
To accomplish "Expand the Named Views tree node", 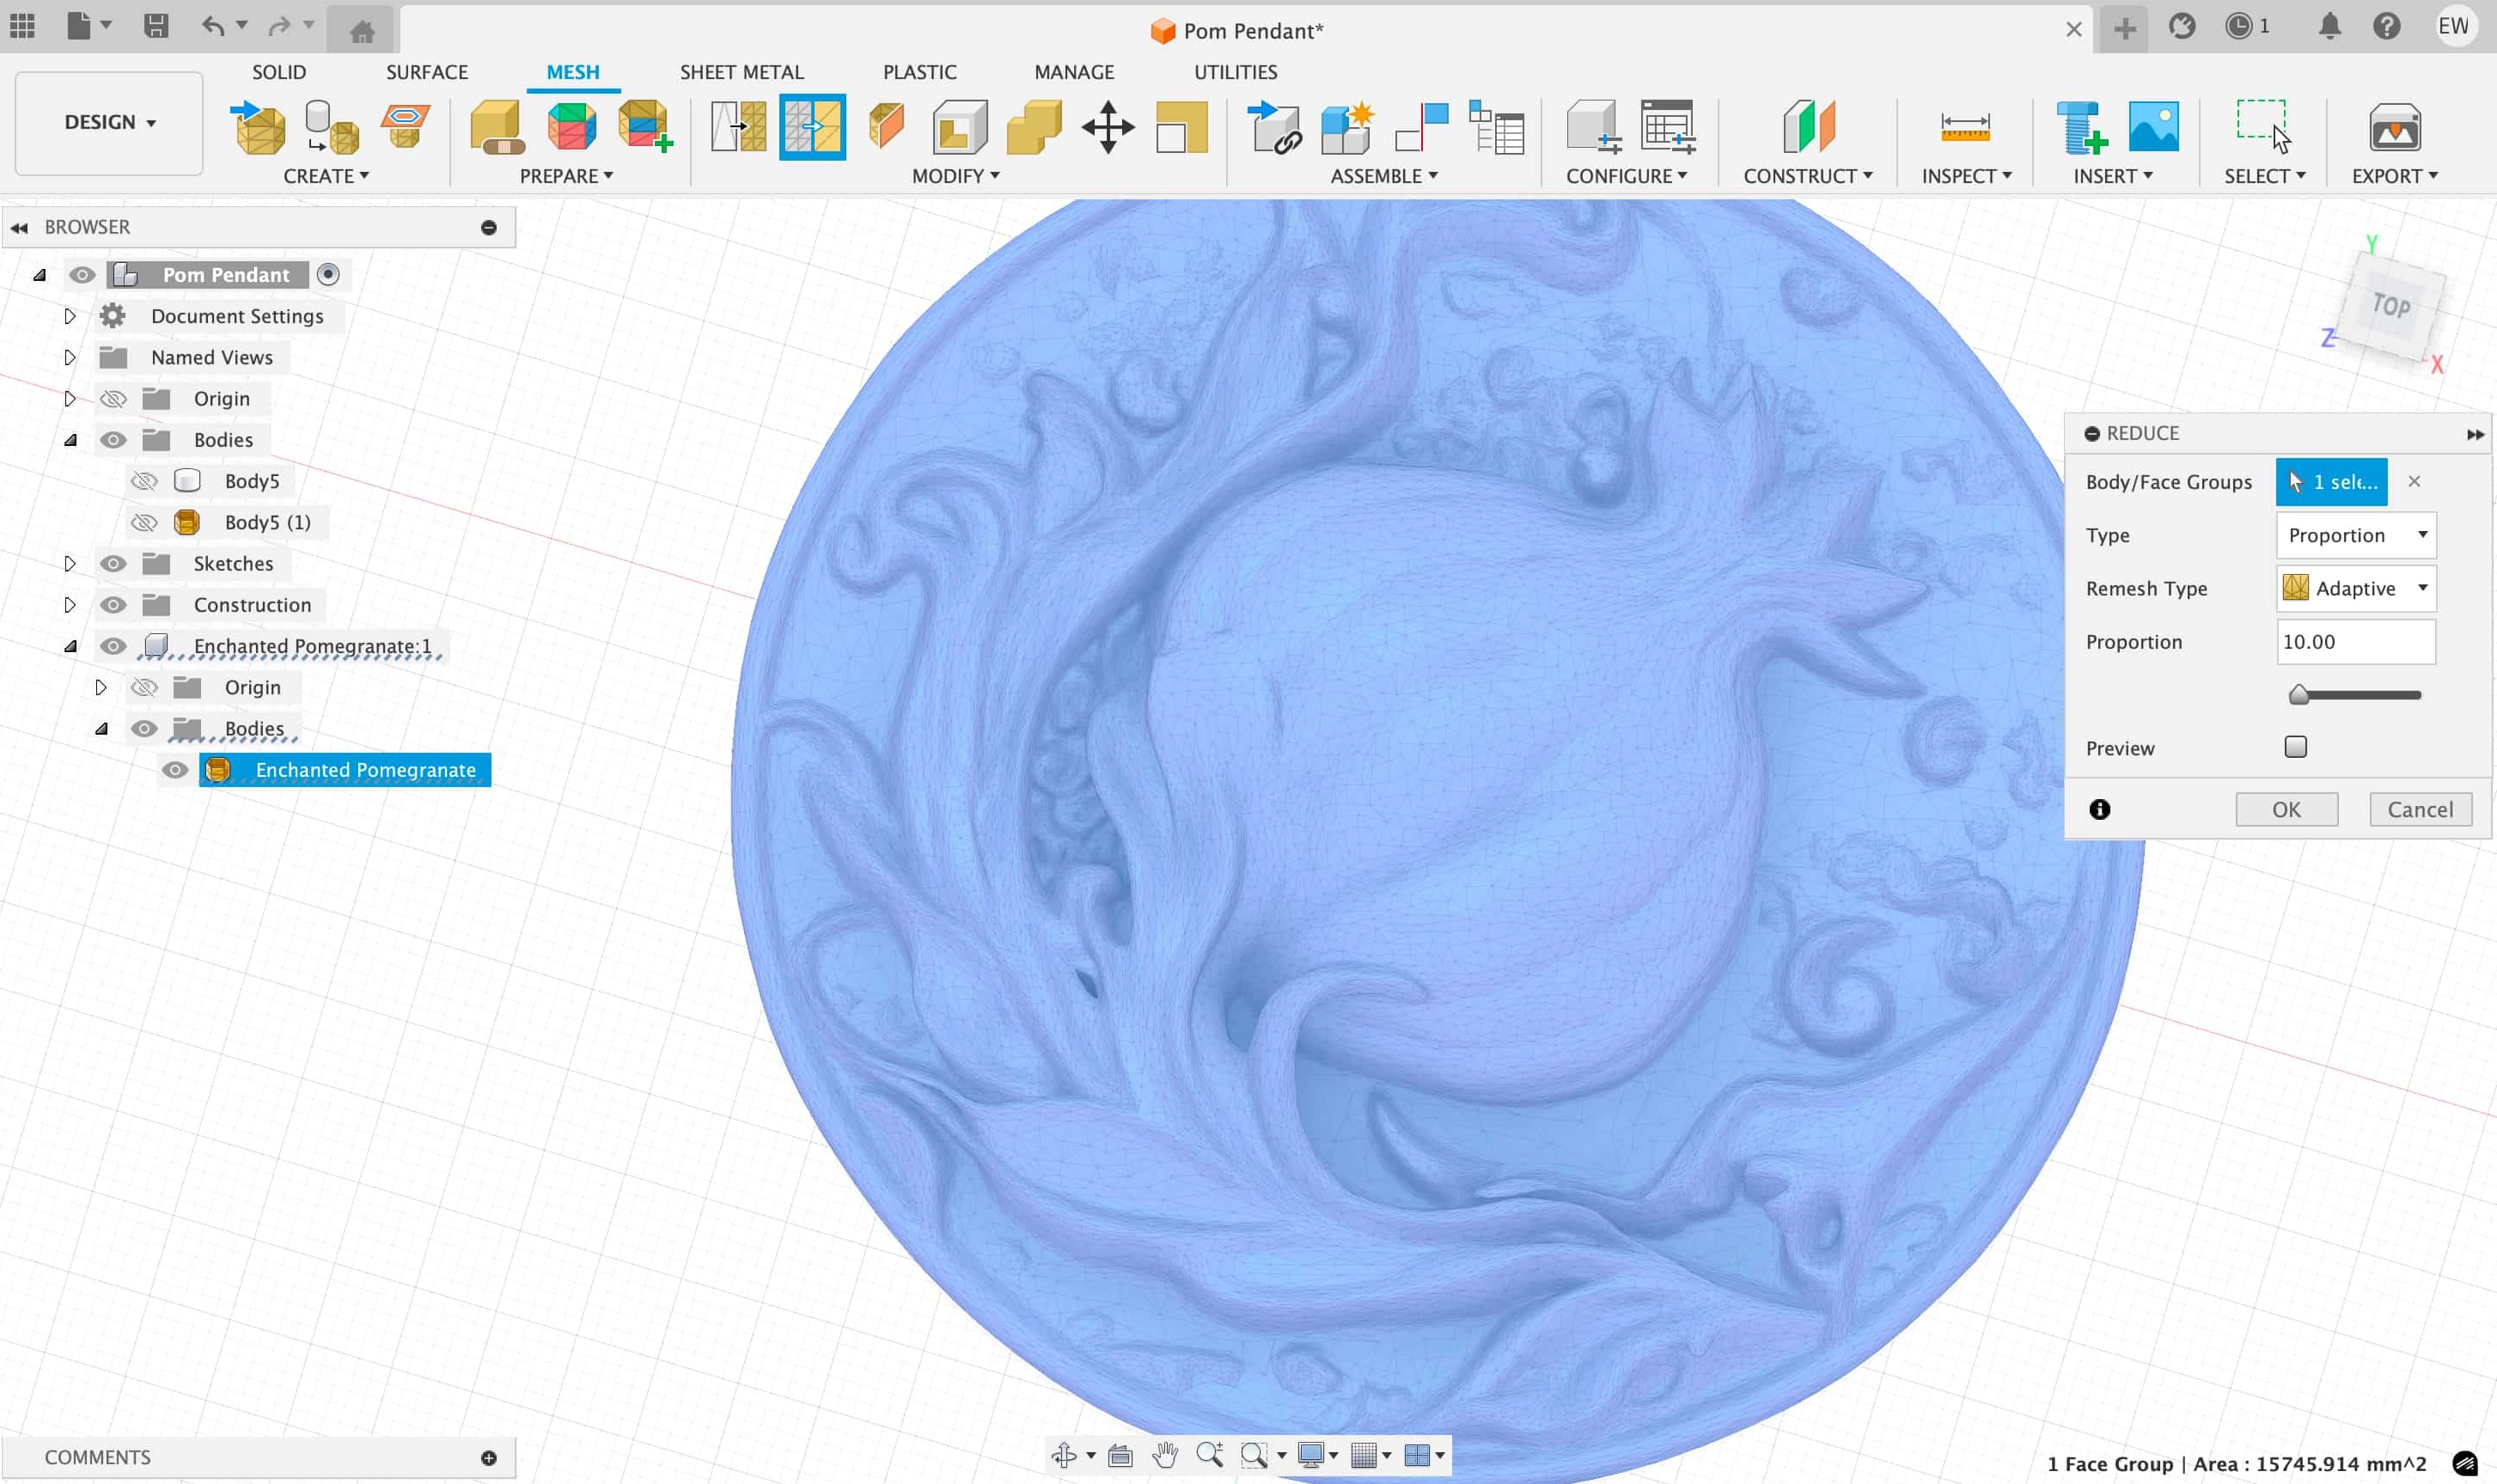I will [x=70, y=358].
